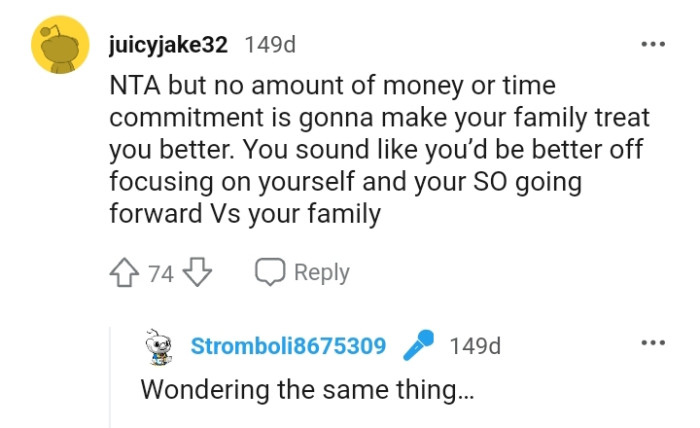Open more options for Stromboli8675309's reply
Screen dimensions: 700x428
[653, 343]
